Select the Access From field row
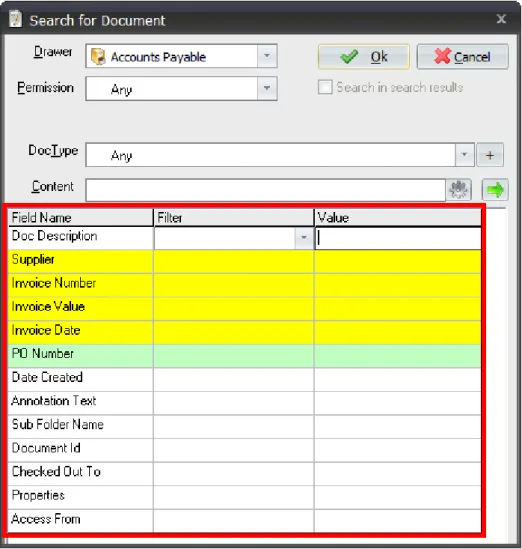 (244, 521)
